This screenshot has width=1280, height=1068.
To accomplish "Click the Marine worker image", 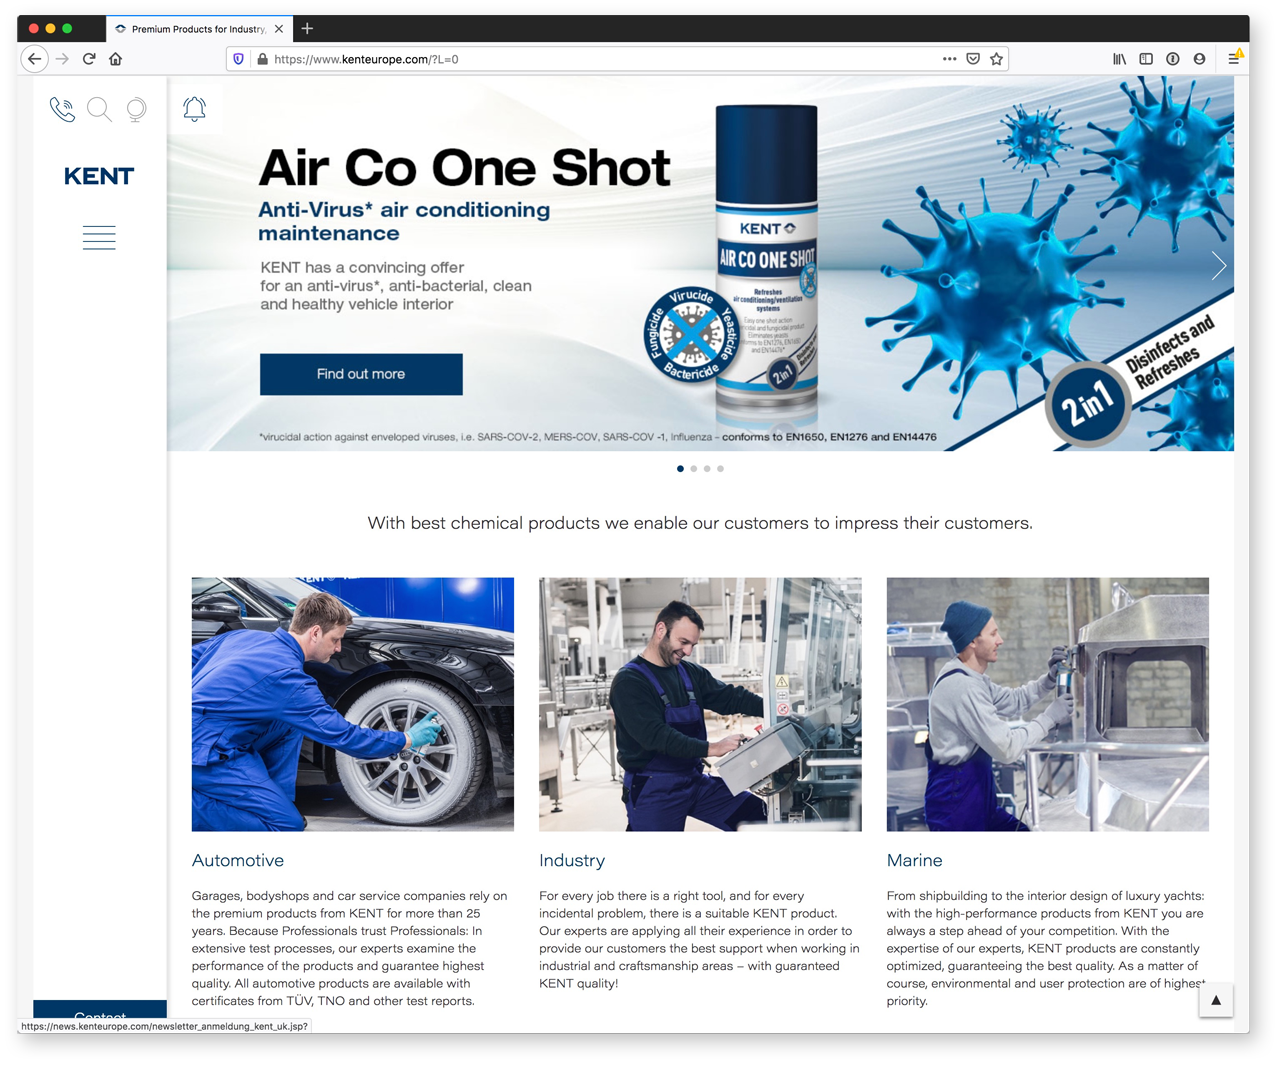I will (1048, 704).
